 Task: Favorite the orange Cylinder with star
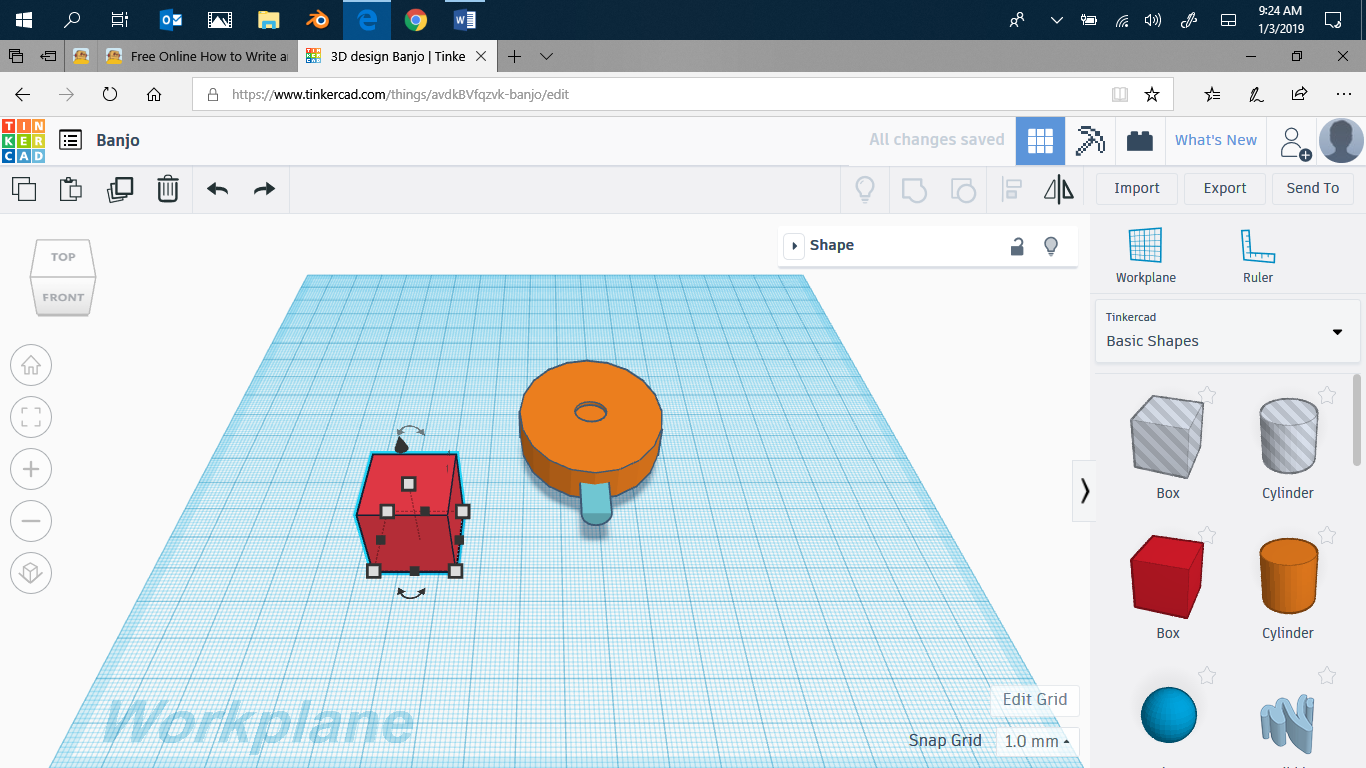1327,535
